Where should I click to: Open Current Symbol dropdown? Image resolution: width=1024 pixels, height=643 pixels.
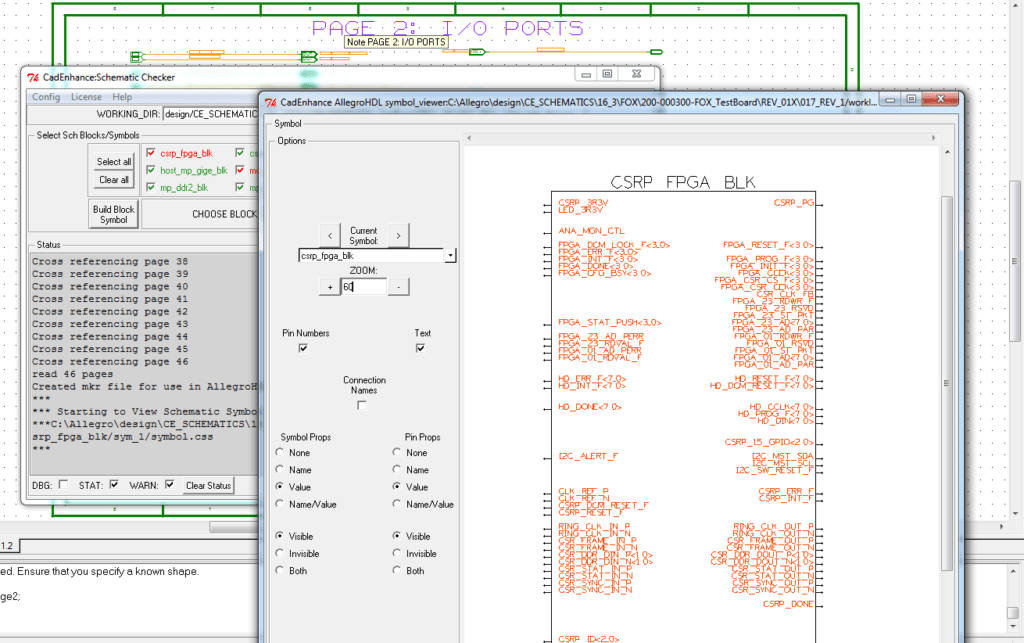coord(450,256)
